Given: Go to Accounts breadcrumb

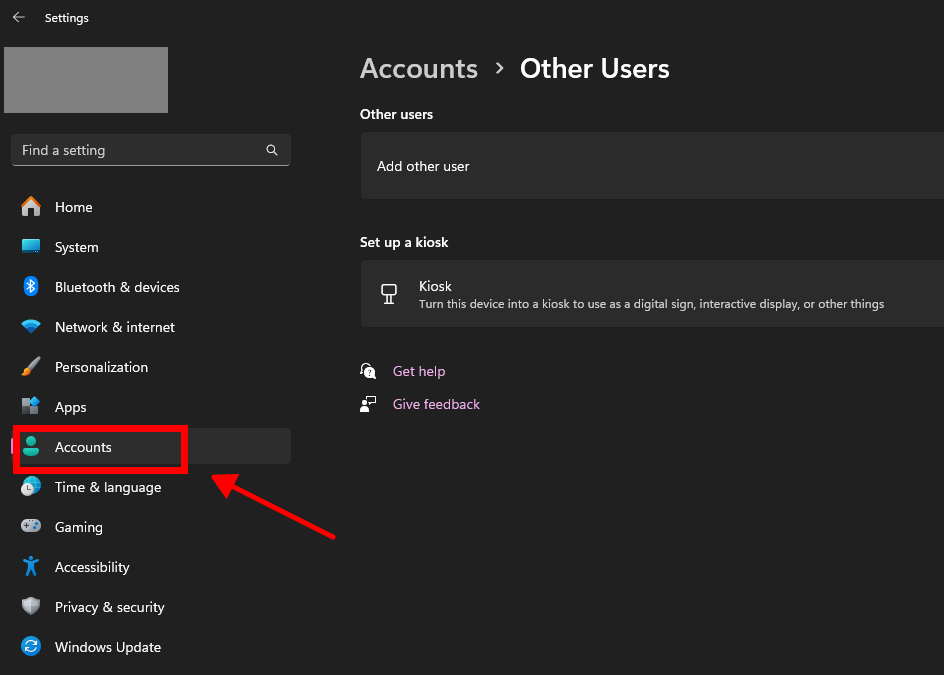Looking at the screenshot, I should (x=419, y=69).
